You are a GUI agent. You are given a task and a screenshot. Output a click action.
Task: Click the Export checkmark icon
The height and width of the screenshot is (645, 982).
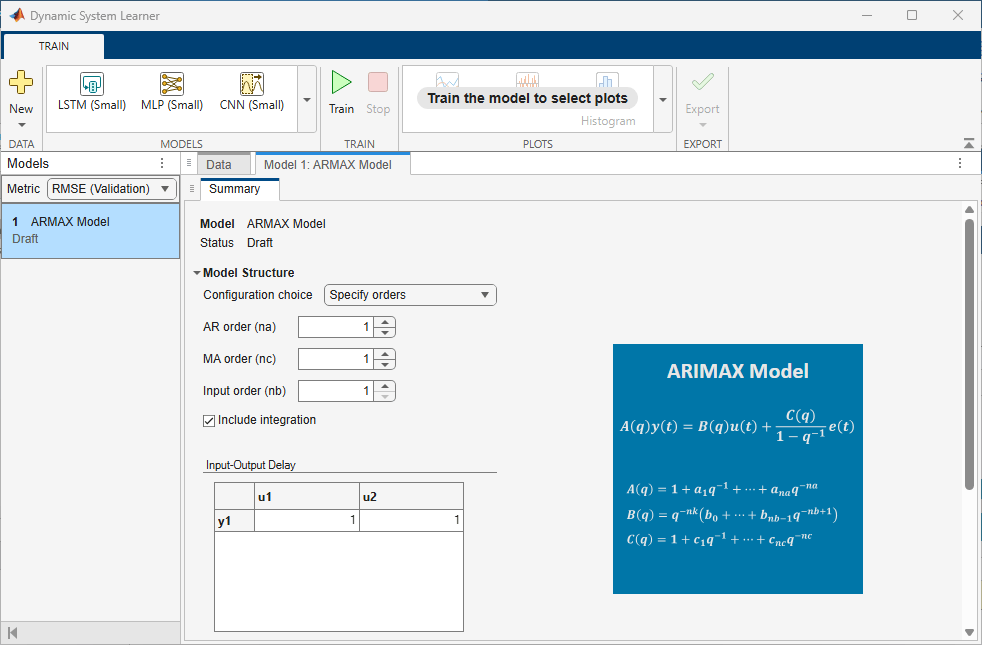click(702, 82)
